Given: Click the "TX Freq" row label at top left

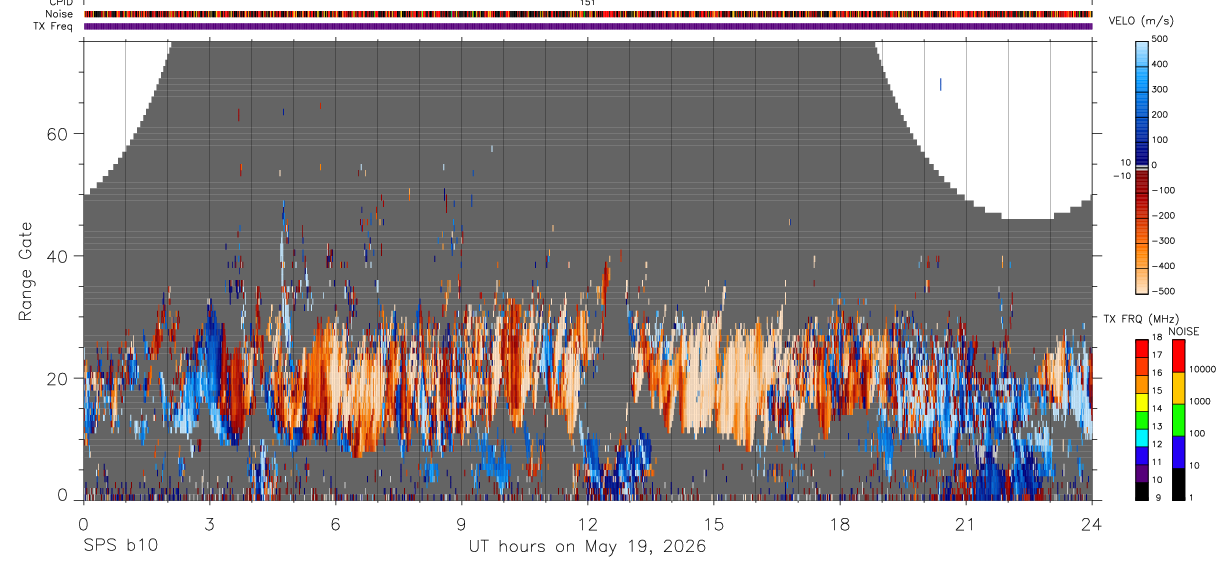Looking at the screenshot, I should 55,26.
